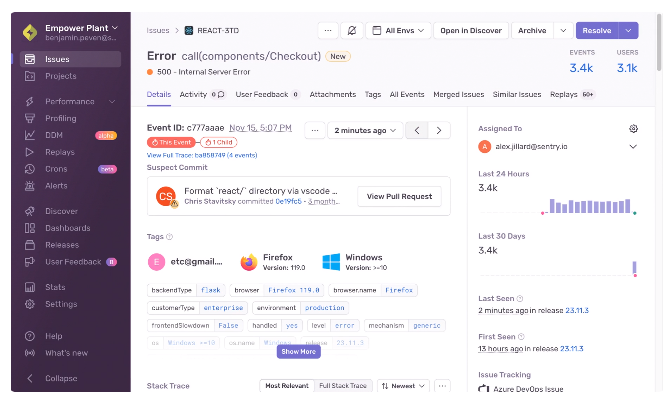Select the Most Relevant stack trace toggle

(x=287, y=385)
